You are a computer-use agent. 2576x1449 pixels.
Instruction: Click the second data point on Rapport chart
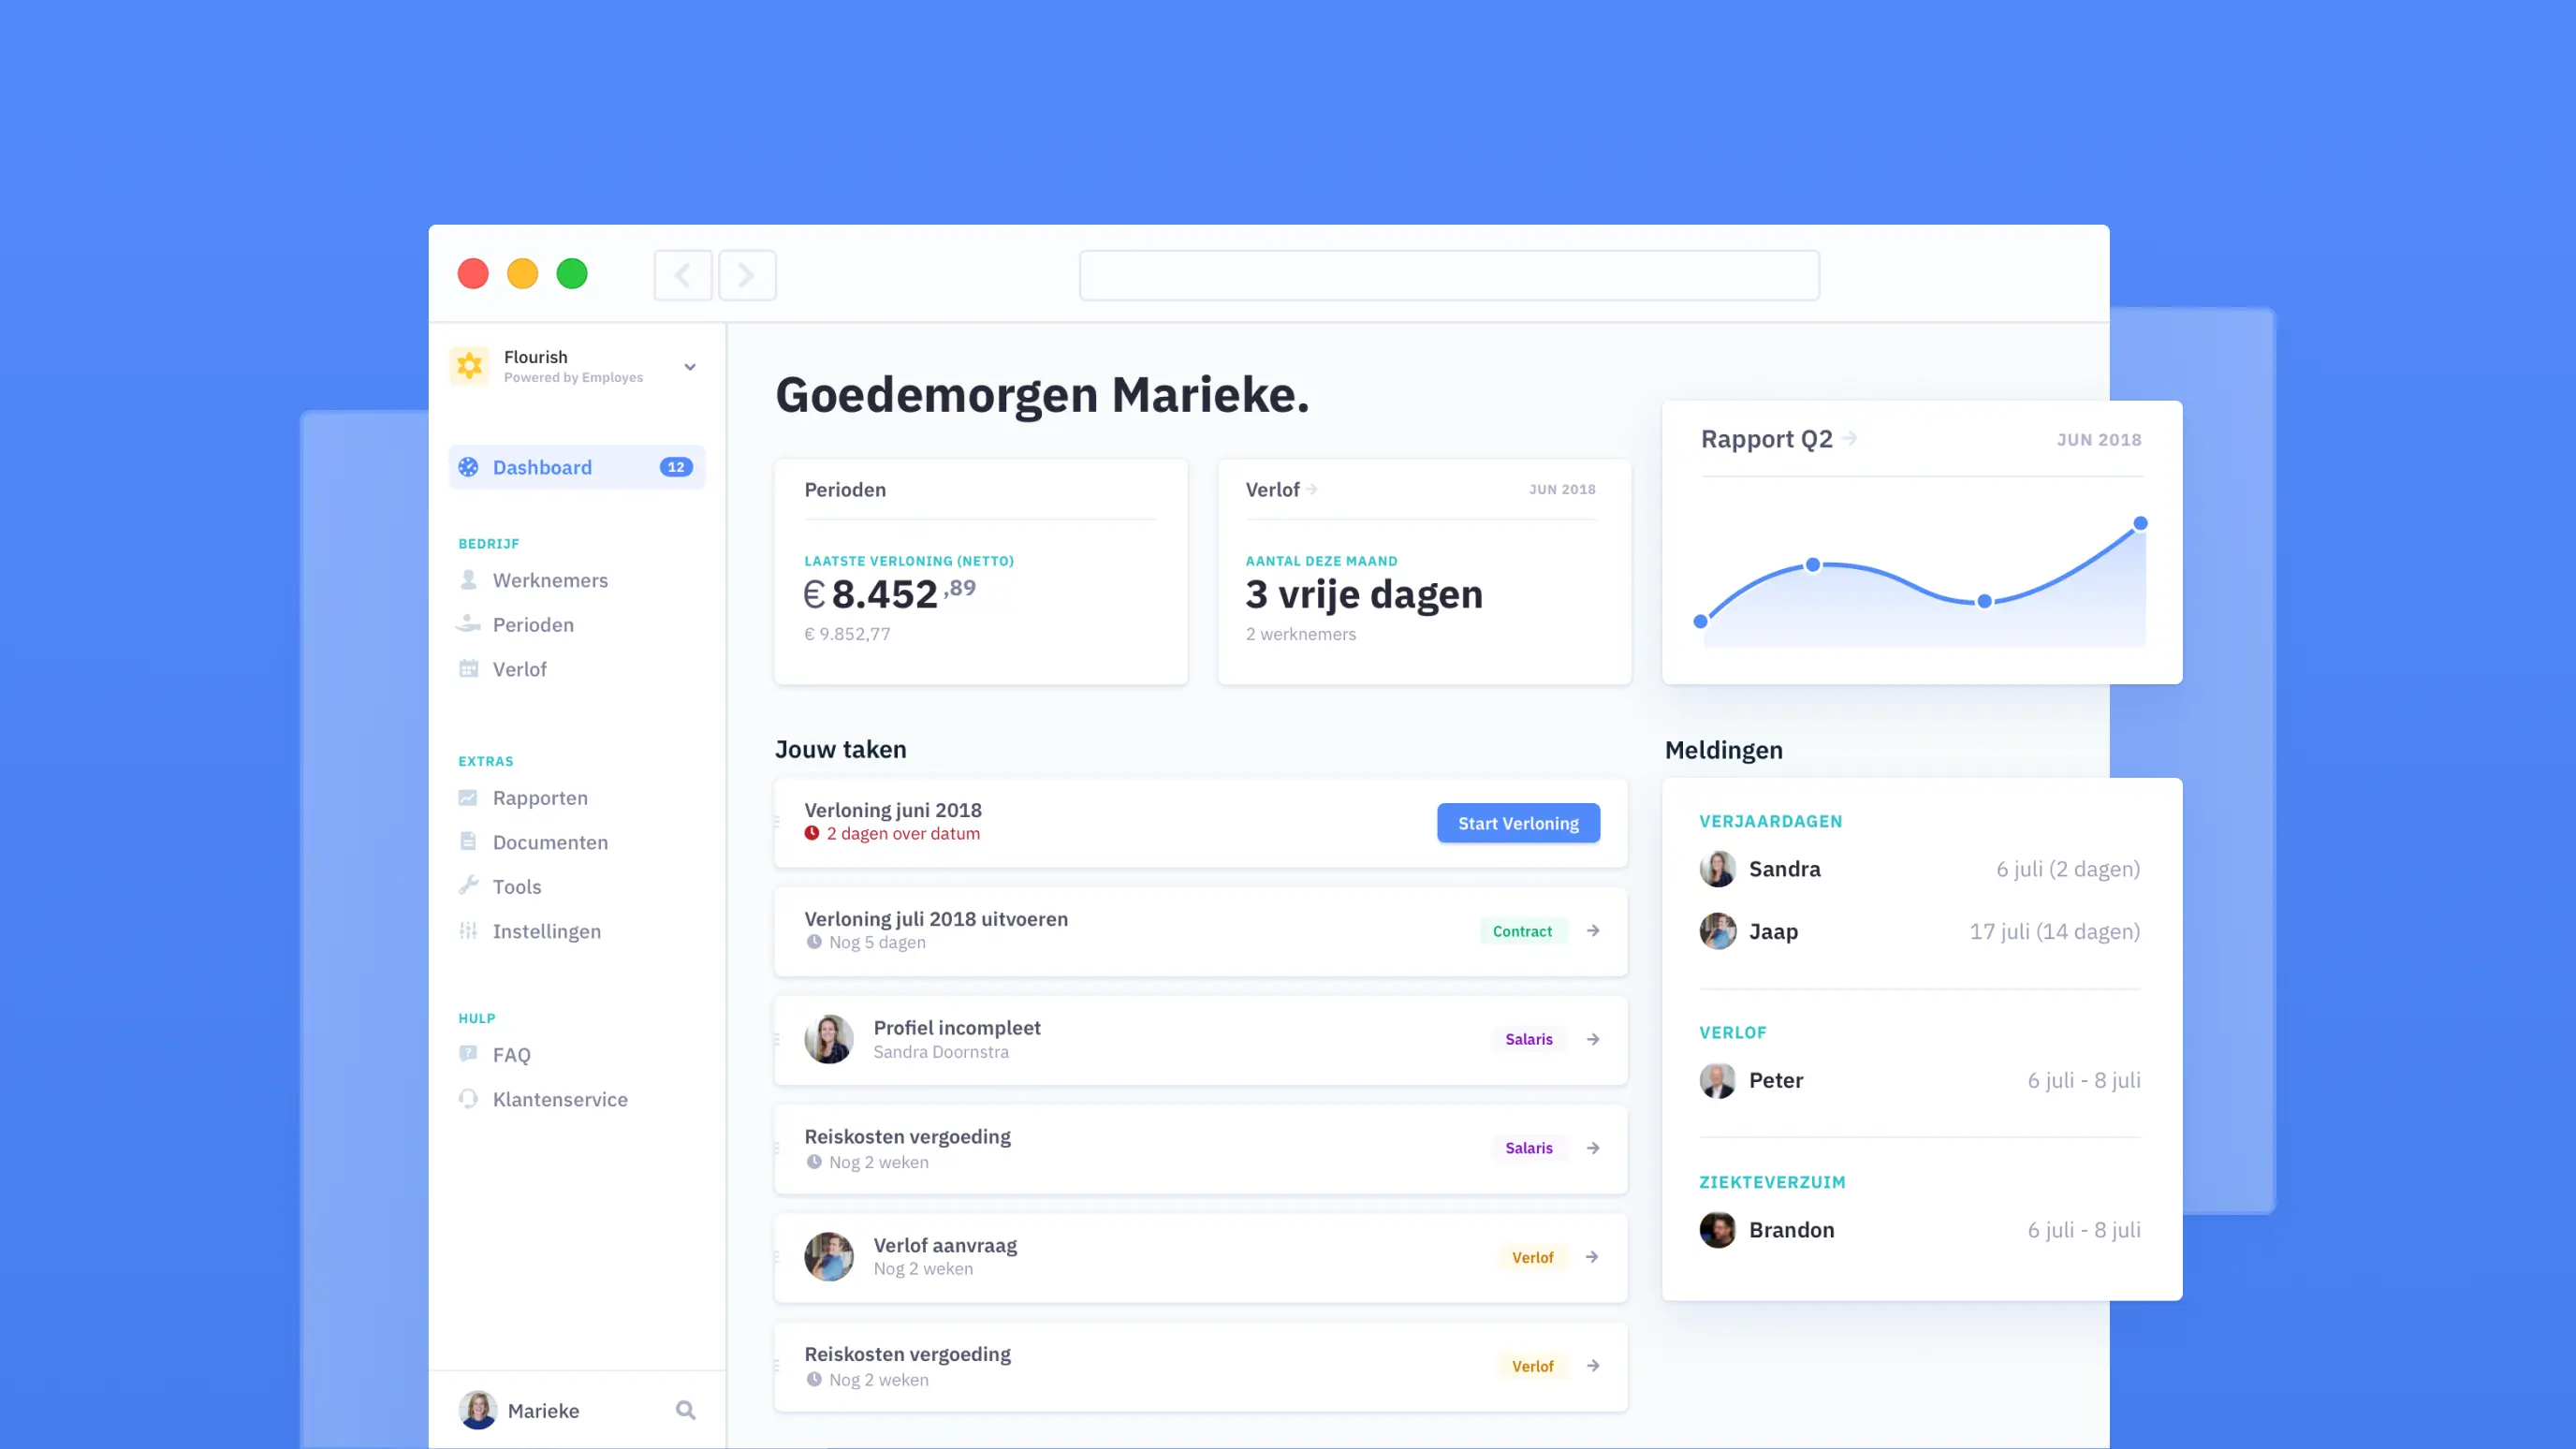1813,565
